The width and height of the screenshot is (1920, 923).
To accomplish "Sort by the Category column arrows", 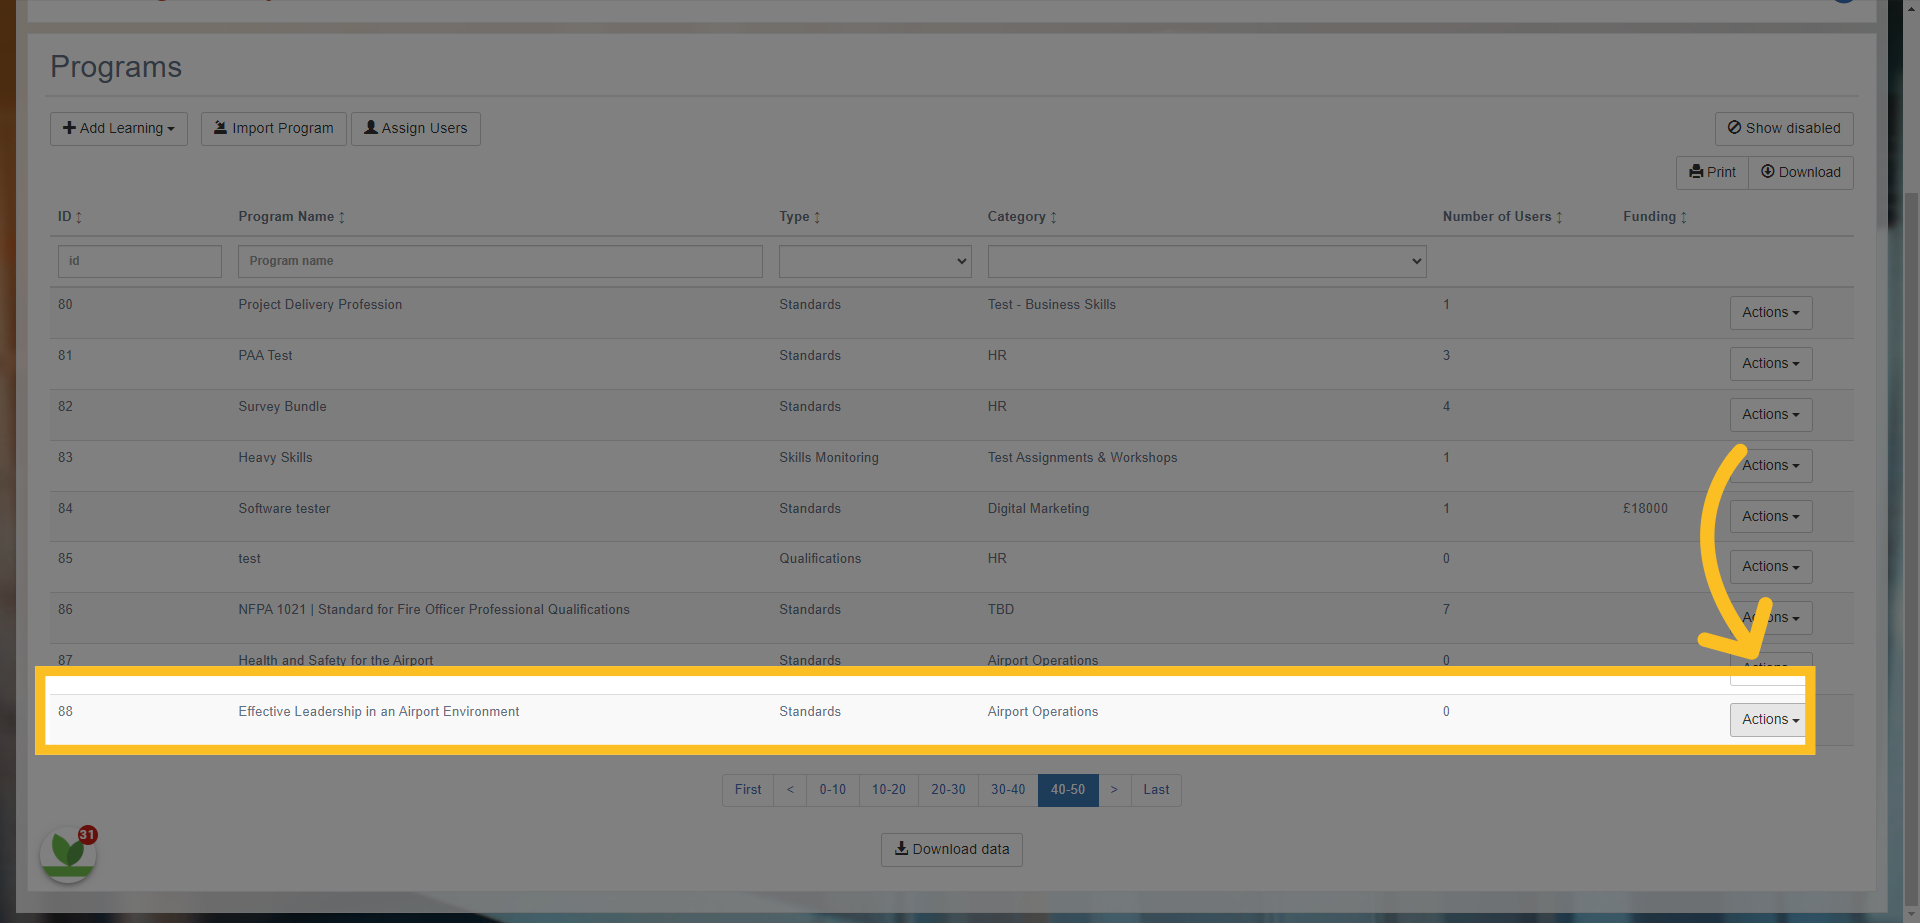I will tap(1053, 217).
